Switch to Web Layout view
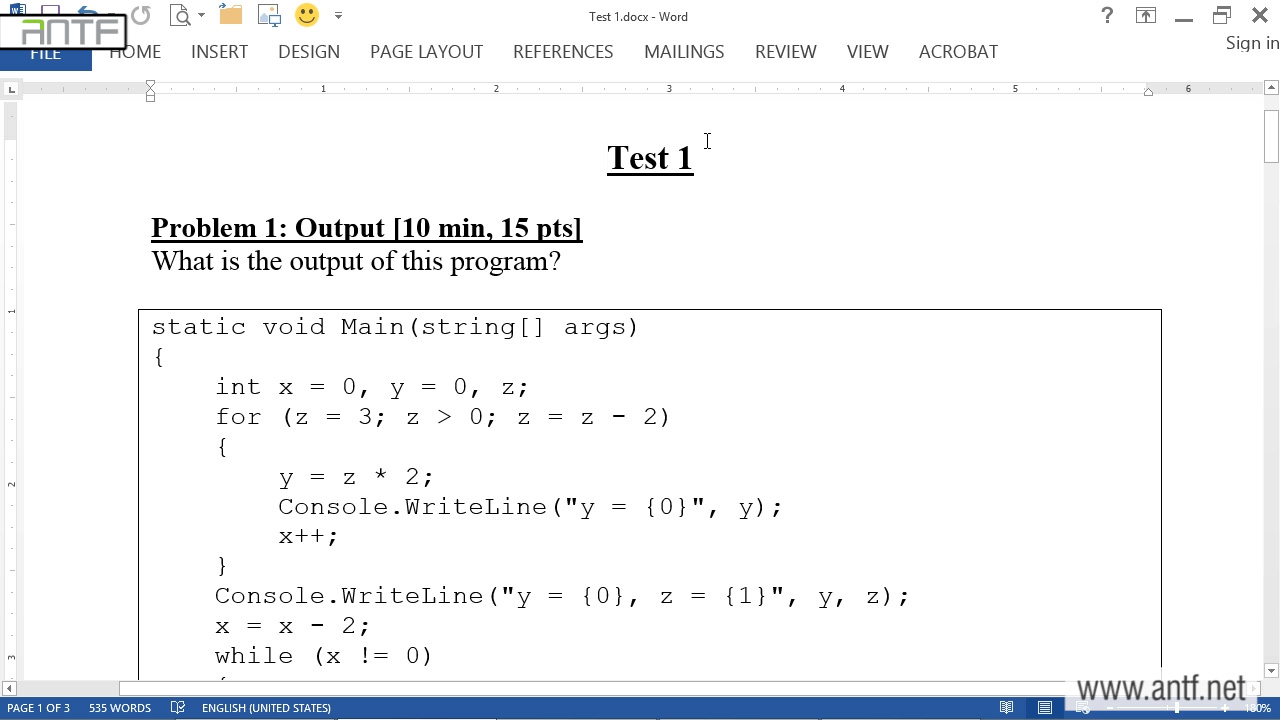Image resolution: width=1280 pixels, height=720 pixels. [x=1082, y=708]
